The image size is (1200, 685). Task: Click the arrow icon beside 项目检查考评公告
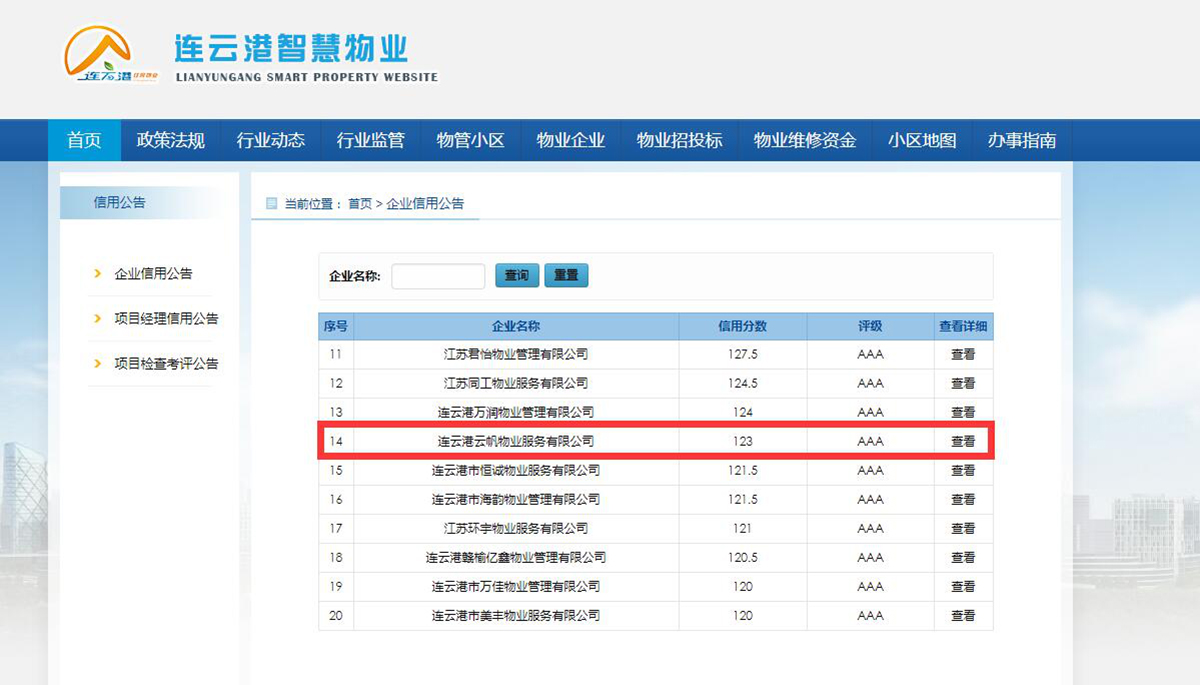[97, 363]
